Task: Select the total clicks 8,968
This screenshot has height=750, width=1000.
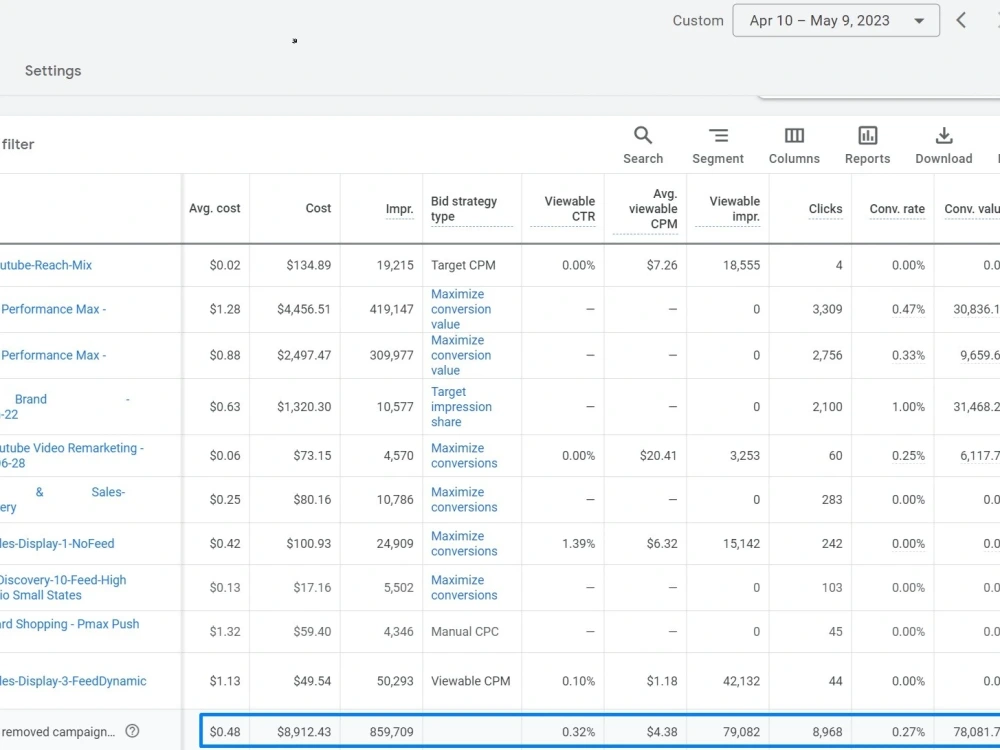Action: [x=827, y=732]
